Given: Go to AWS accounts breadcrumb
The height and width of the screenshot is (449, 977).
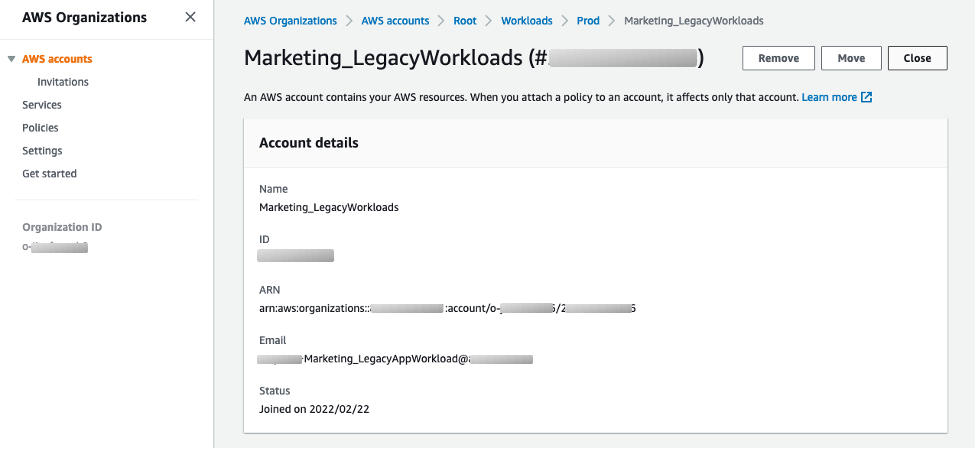Looking at the screenshot, I should click(395, 21).
